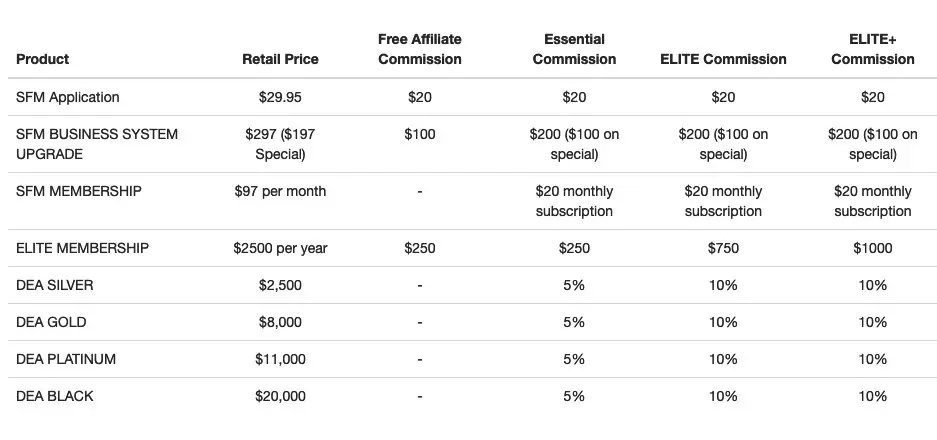Click the ELITE Commission header
The image size is (937, 440).
(x=723, y=59)
